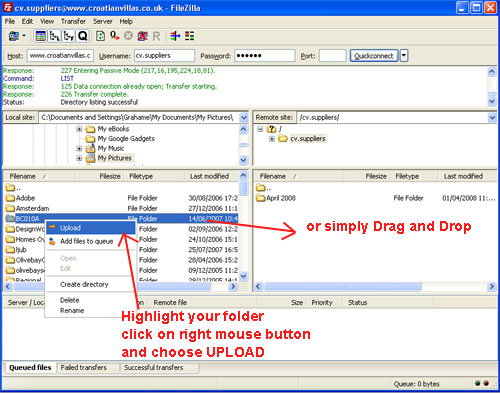
Task: Expand the cv.suppliers remote tree node
Action: coord(272,139)
